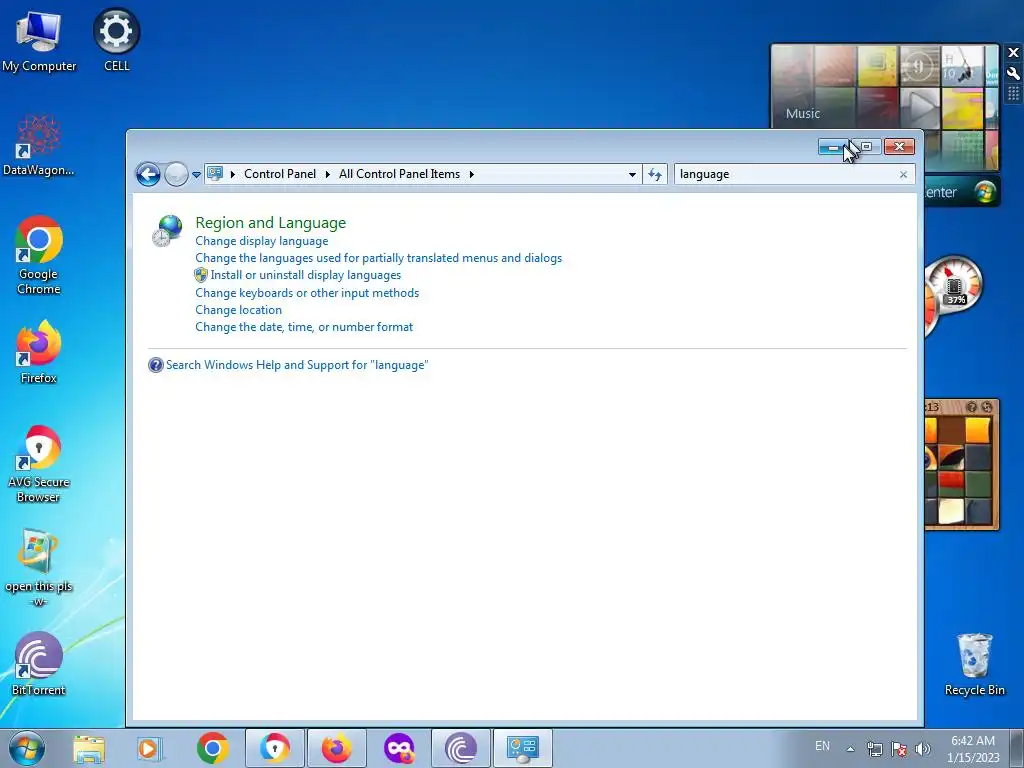Viewport: 1024px width, 768px height.
Task: Open the purple mask app in taskbar
Action: [399, 748]
